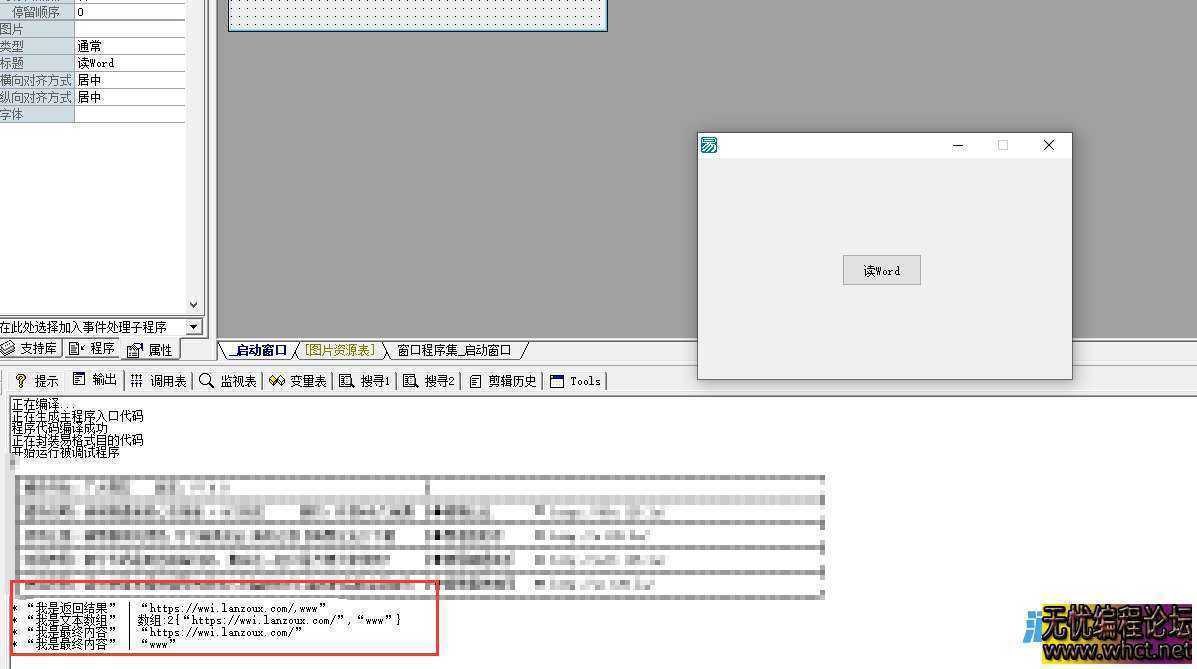Screen dimensions: 1197x669
Task: Select the 图片资源表 tab
Action: pyautogui.click(x=337, y=350)
